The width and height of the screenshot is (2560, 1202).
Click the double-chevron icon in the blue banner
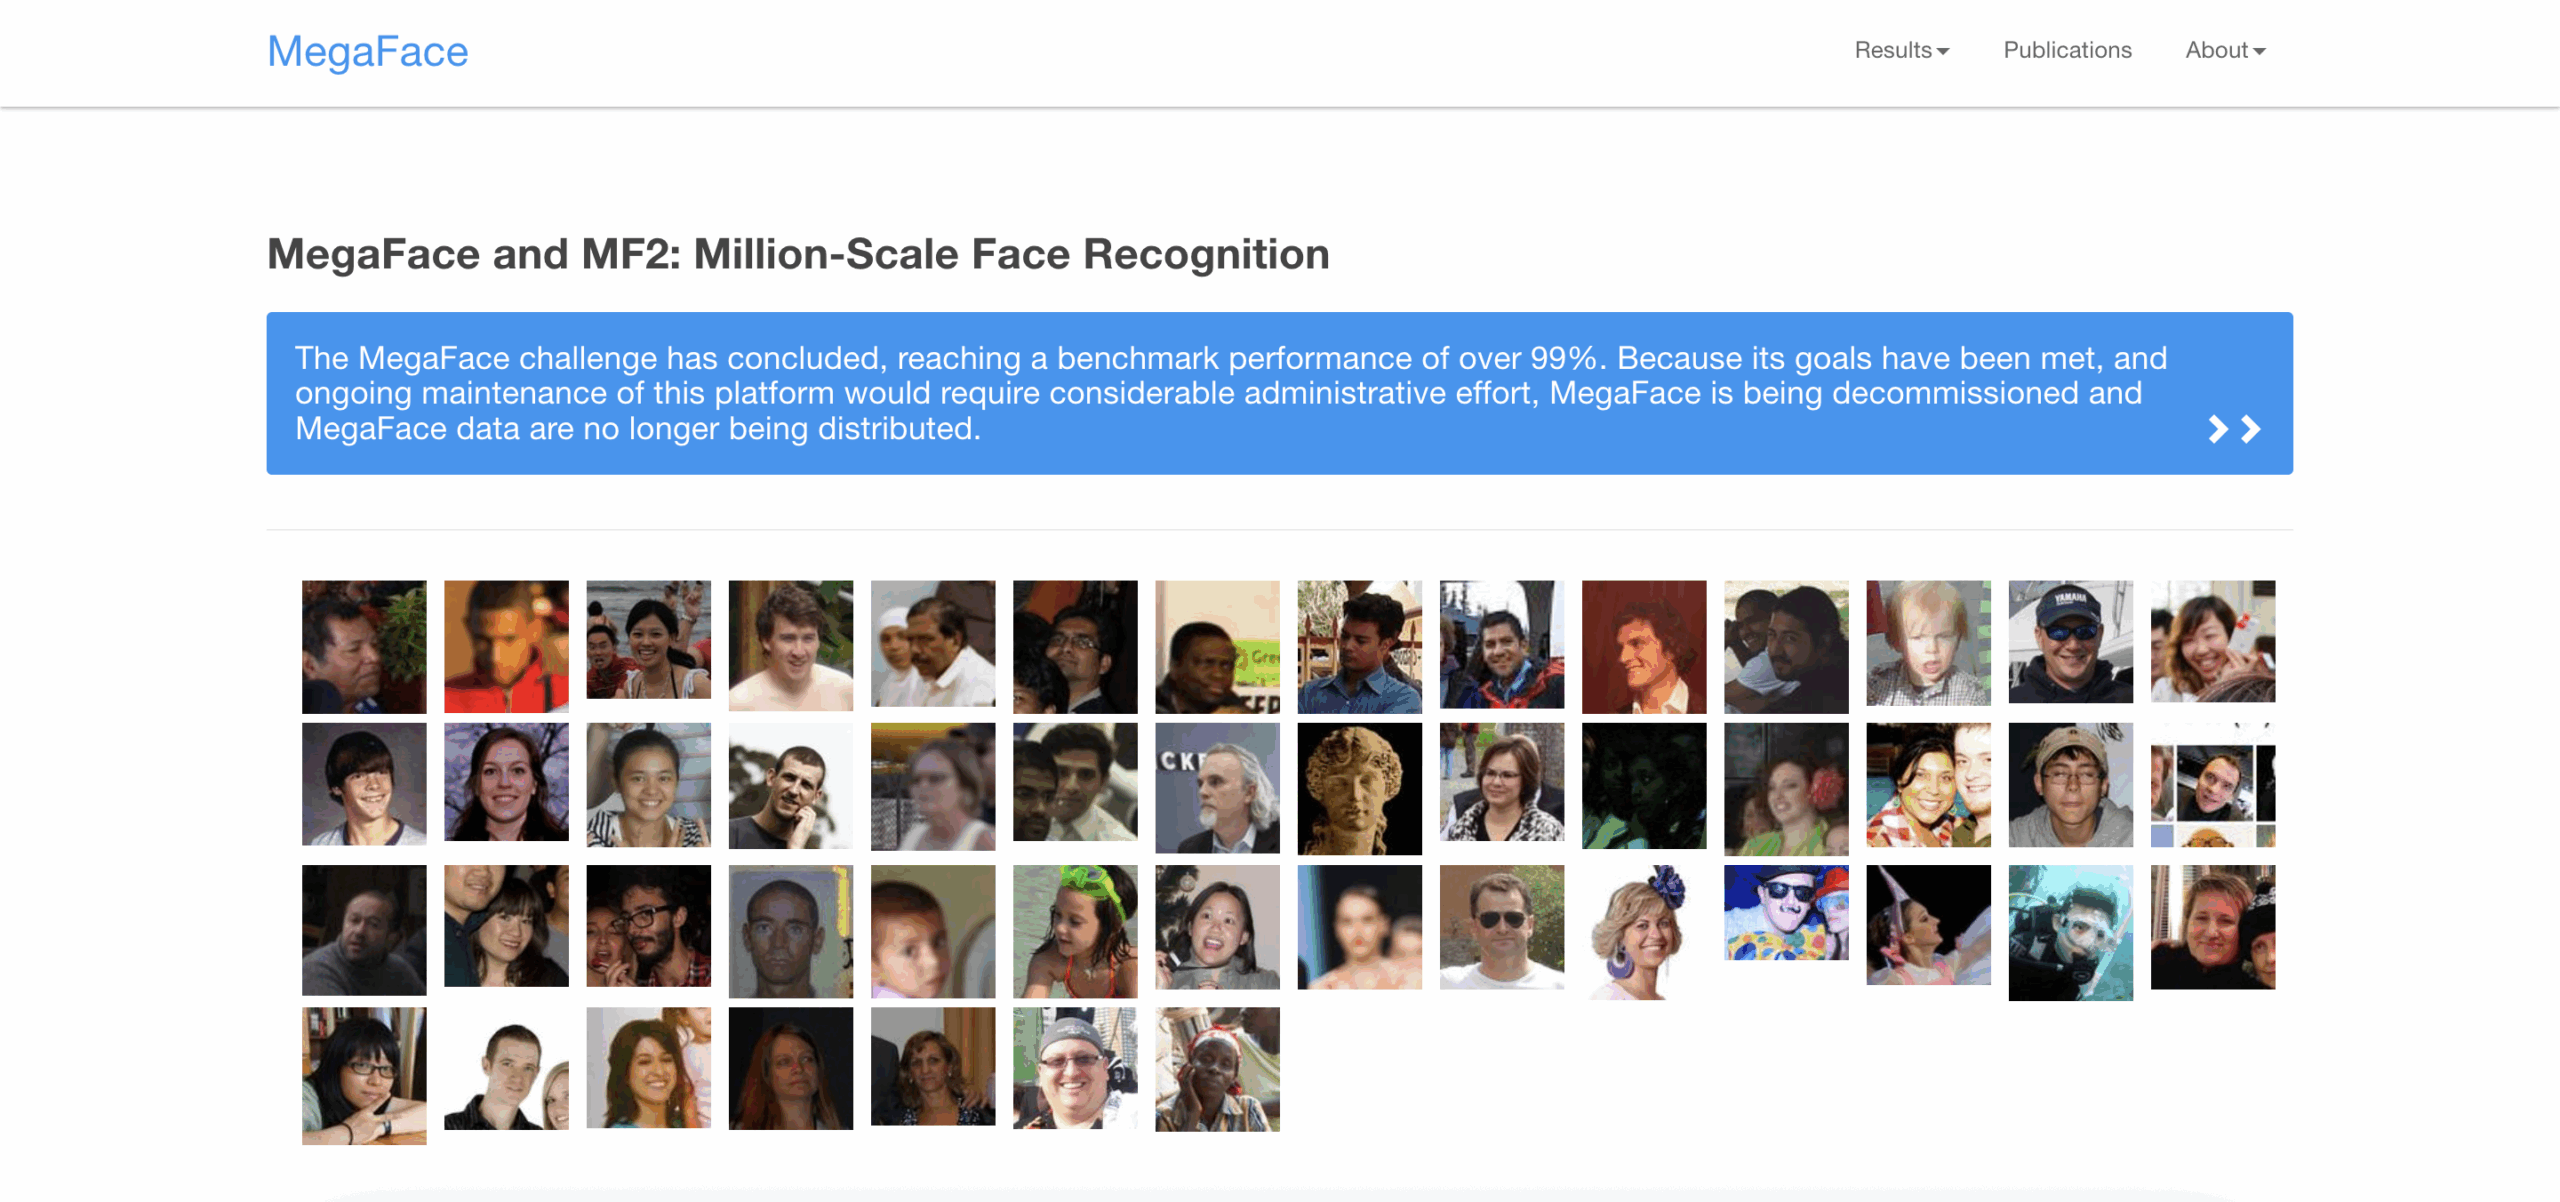(2234, 429)
